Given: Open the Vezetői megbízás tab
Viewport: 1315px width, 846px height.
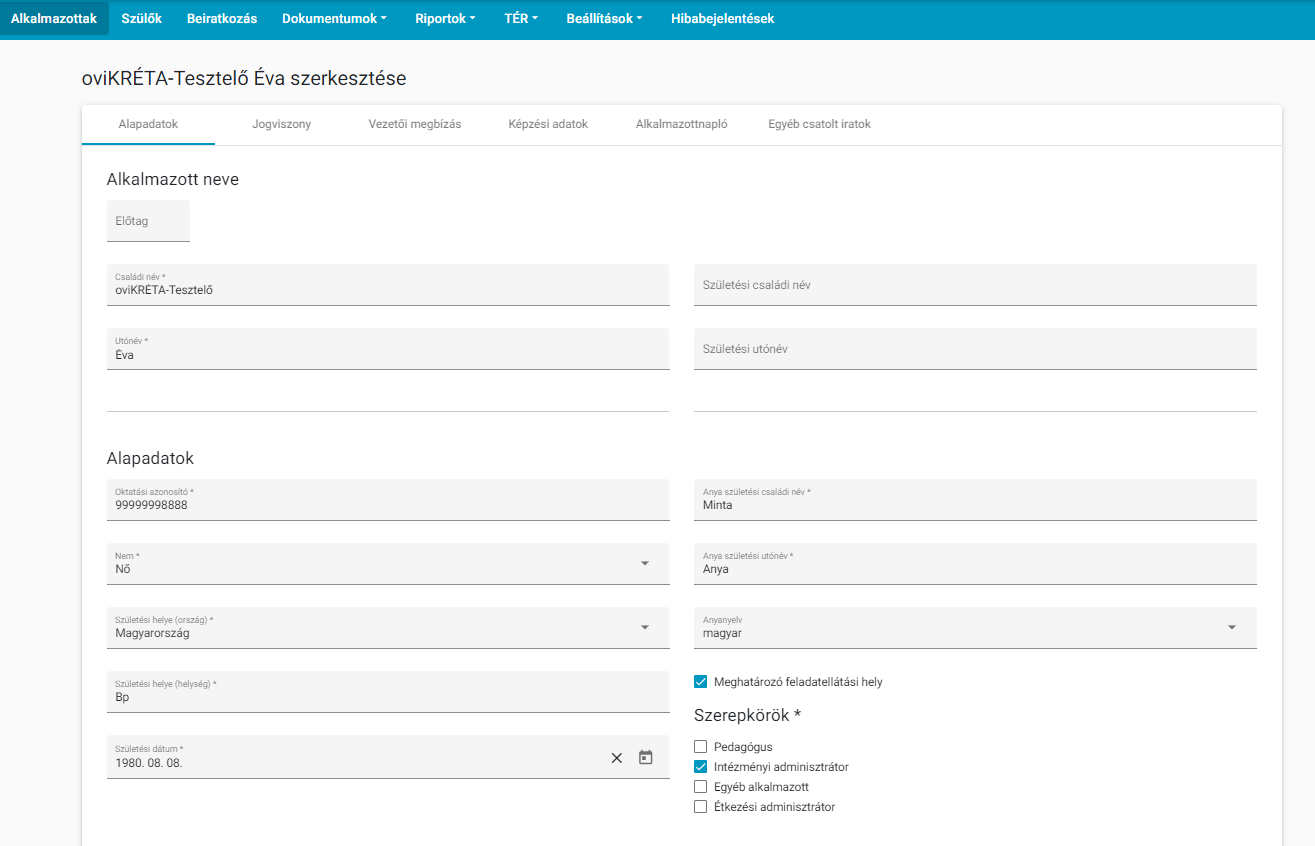Looking at the screenshot, I should (415, 125).
